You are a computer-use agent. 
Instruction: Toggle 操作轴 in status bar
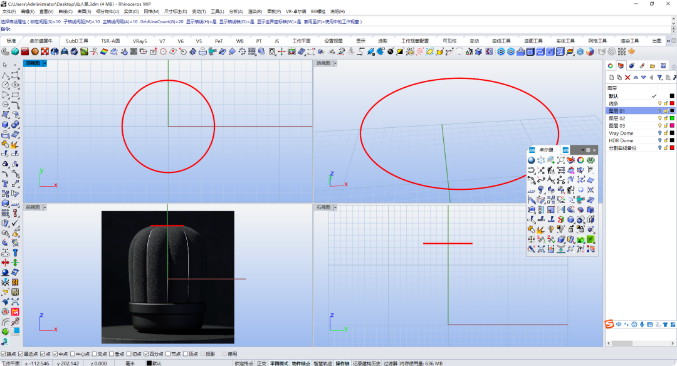(x=342, y=363)
